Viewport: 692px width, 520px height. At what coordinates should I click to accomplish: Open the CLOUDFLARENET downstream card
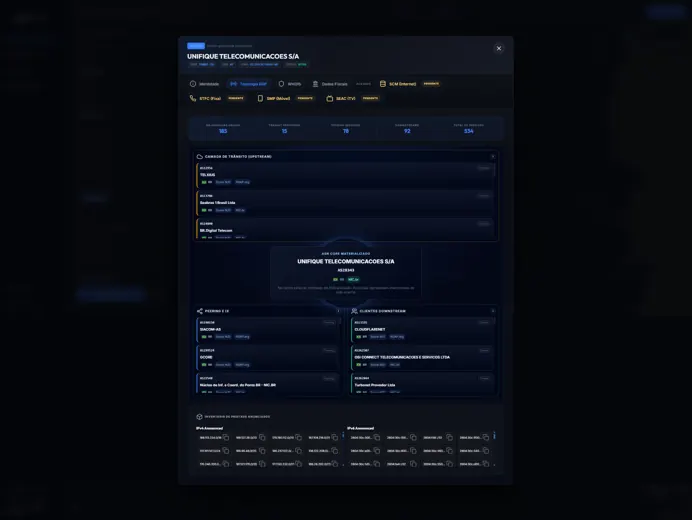coord(422,330)
